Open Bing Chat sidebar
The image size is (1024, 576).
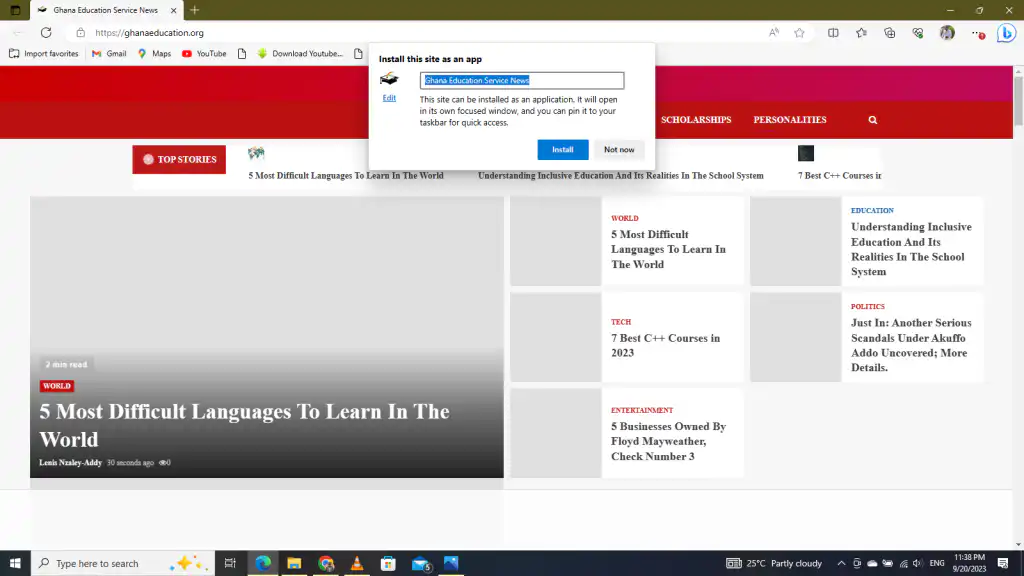pyautogui.click(x=1007, y=33)
